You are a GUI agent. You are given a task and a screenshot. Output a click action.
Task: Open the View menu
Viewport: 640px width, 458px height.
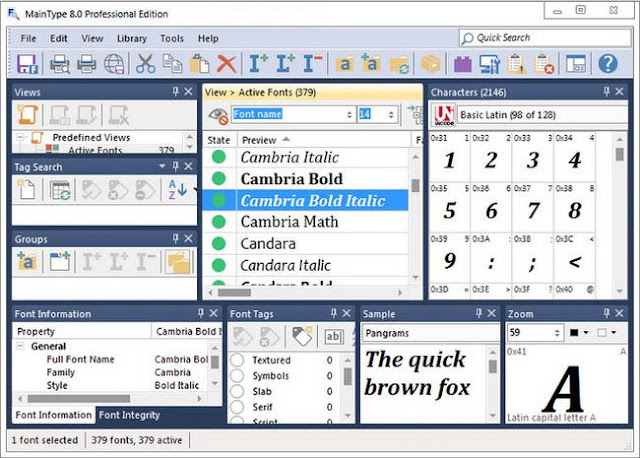click(92, 38)
